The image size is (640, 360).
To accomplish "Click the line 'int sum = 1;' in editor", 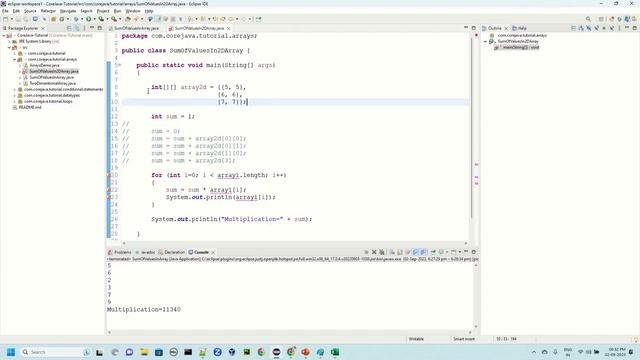I will click(173, 117).
